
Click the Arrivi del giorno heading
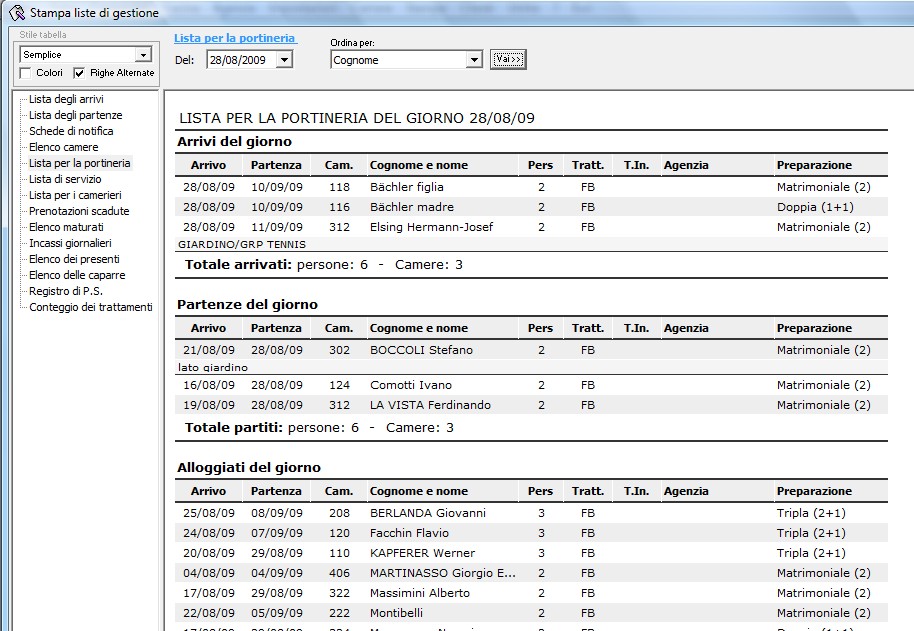[x=234, y=142]
